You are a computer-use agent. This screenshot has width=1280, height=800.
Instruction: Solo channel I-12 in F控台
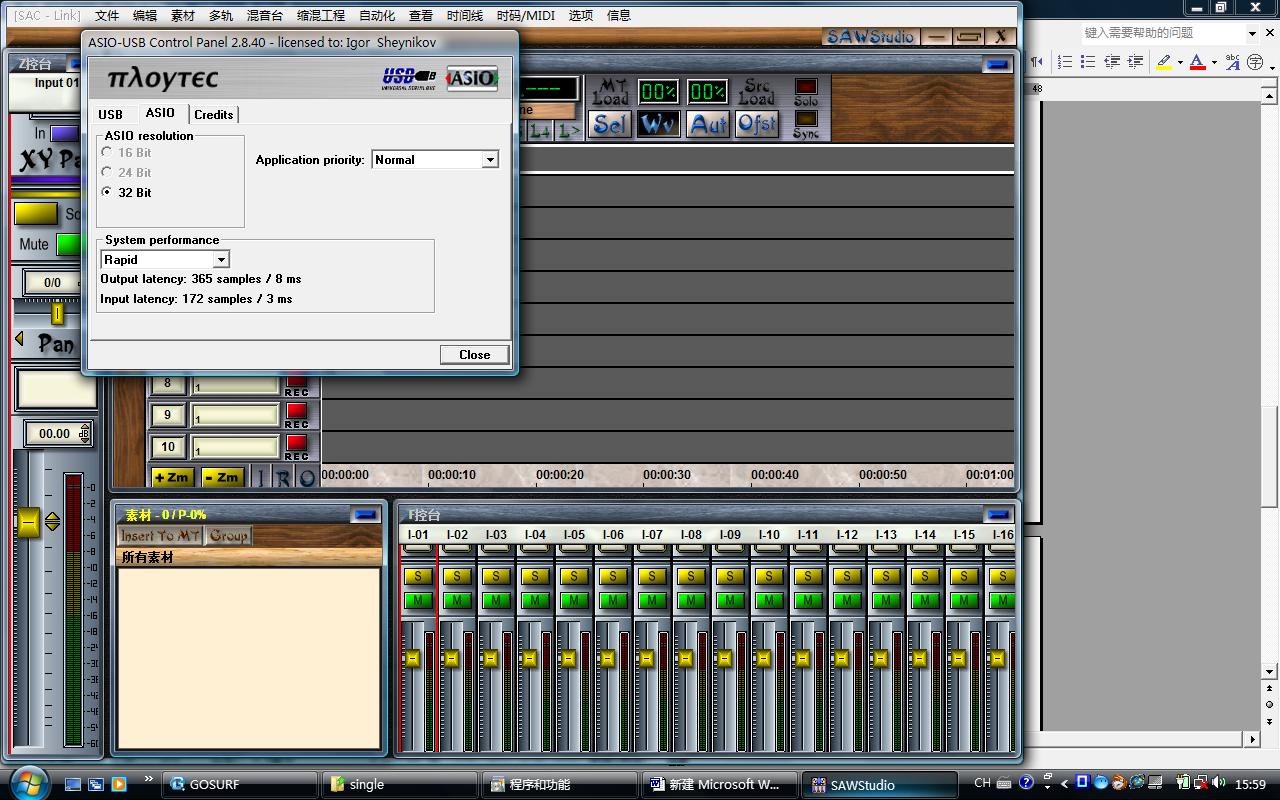[x=847, y=576]
